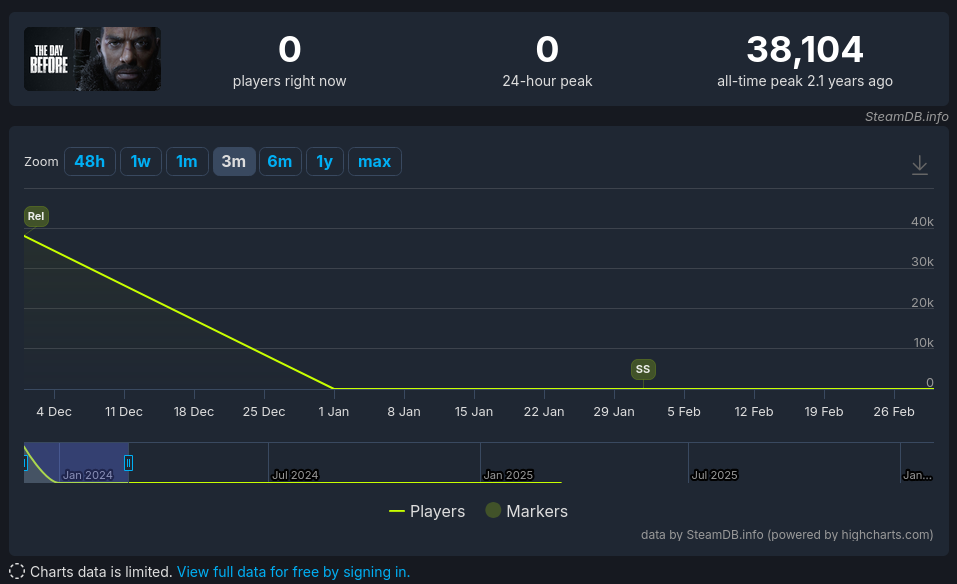957x584 pixels.
Task: Click the 15 Jan axis label
Action: (x=474, y=412)
